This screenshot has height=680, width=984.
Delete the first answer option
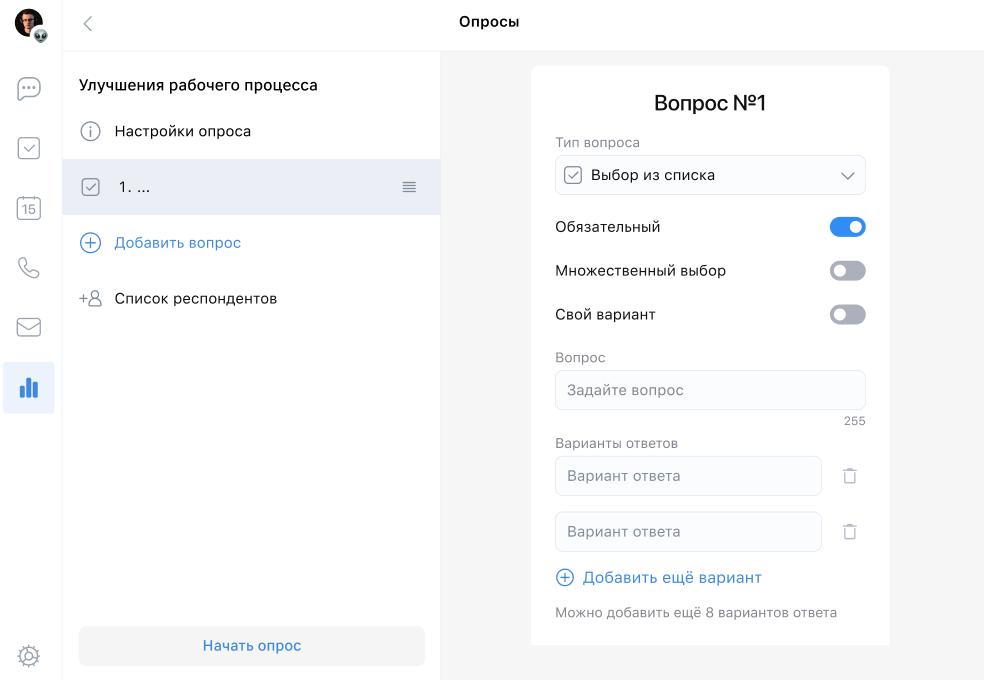pyautogui.click(x=849, y=476)
